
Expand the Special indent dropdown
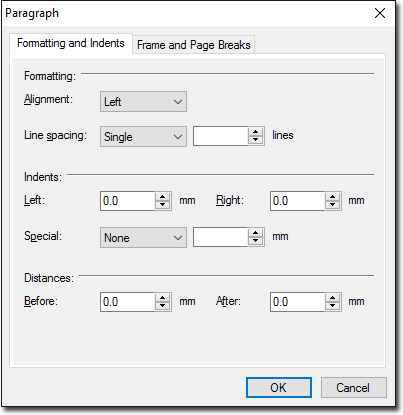pyautogui.click(x=143, y=238)
